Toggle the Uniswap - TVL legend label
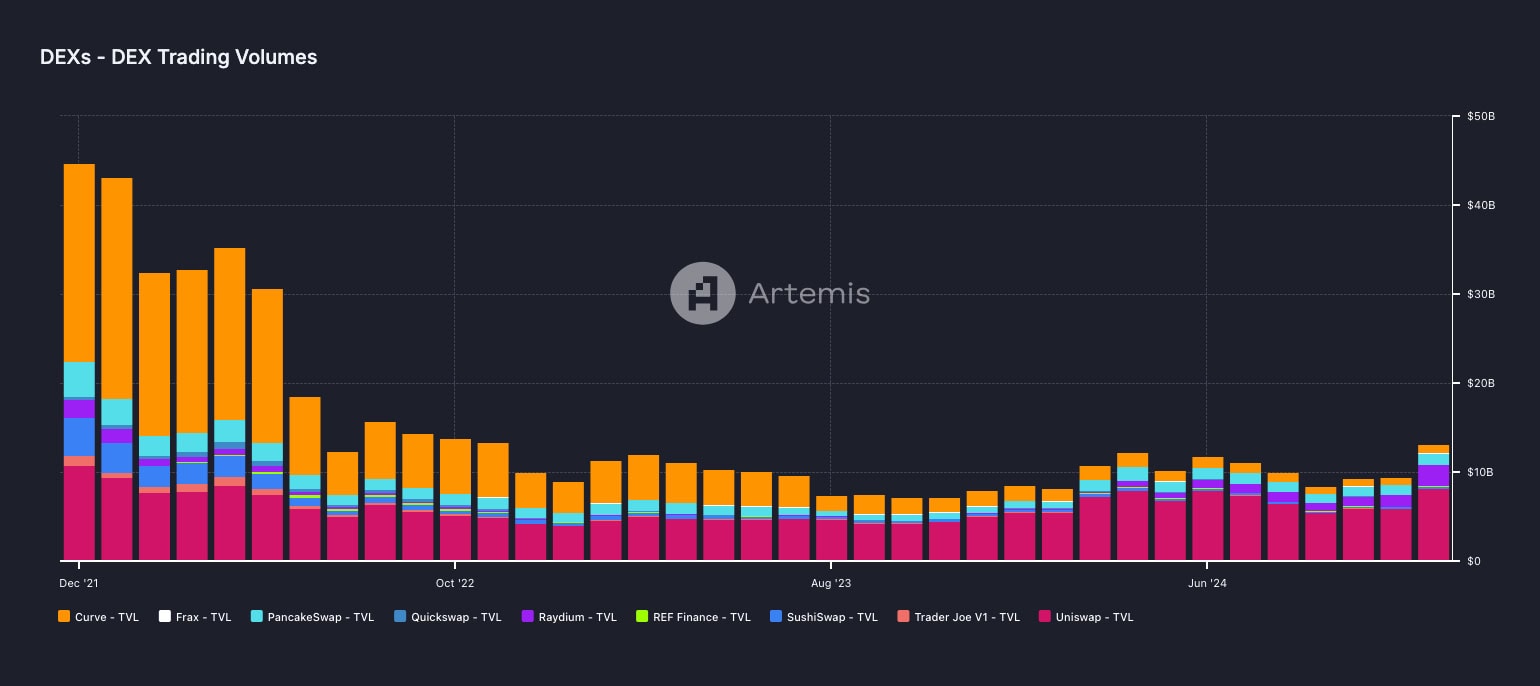This screenshot has width=1540, height=686. 1095,617
